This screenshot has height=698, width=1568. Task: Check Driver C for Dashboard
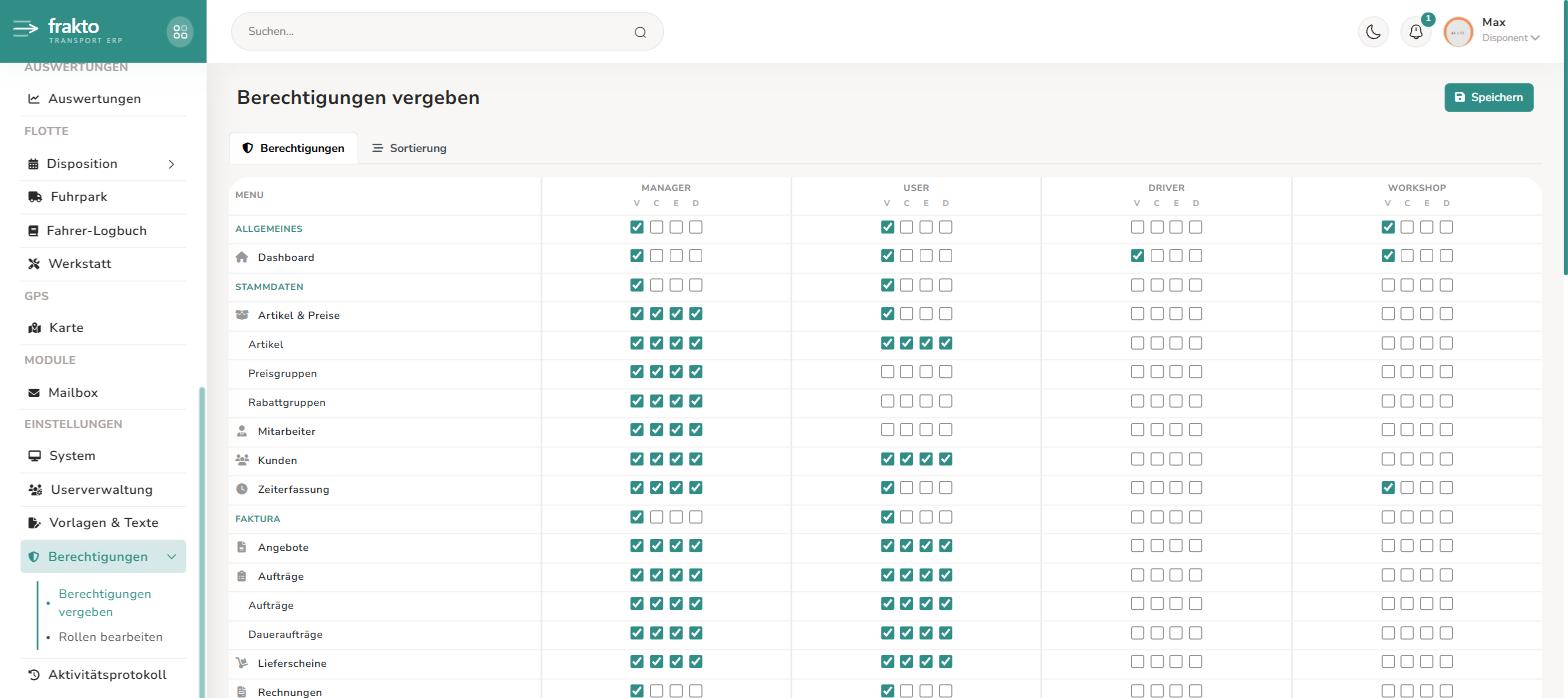tap(1157, 256)
